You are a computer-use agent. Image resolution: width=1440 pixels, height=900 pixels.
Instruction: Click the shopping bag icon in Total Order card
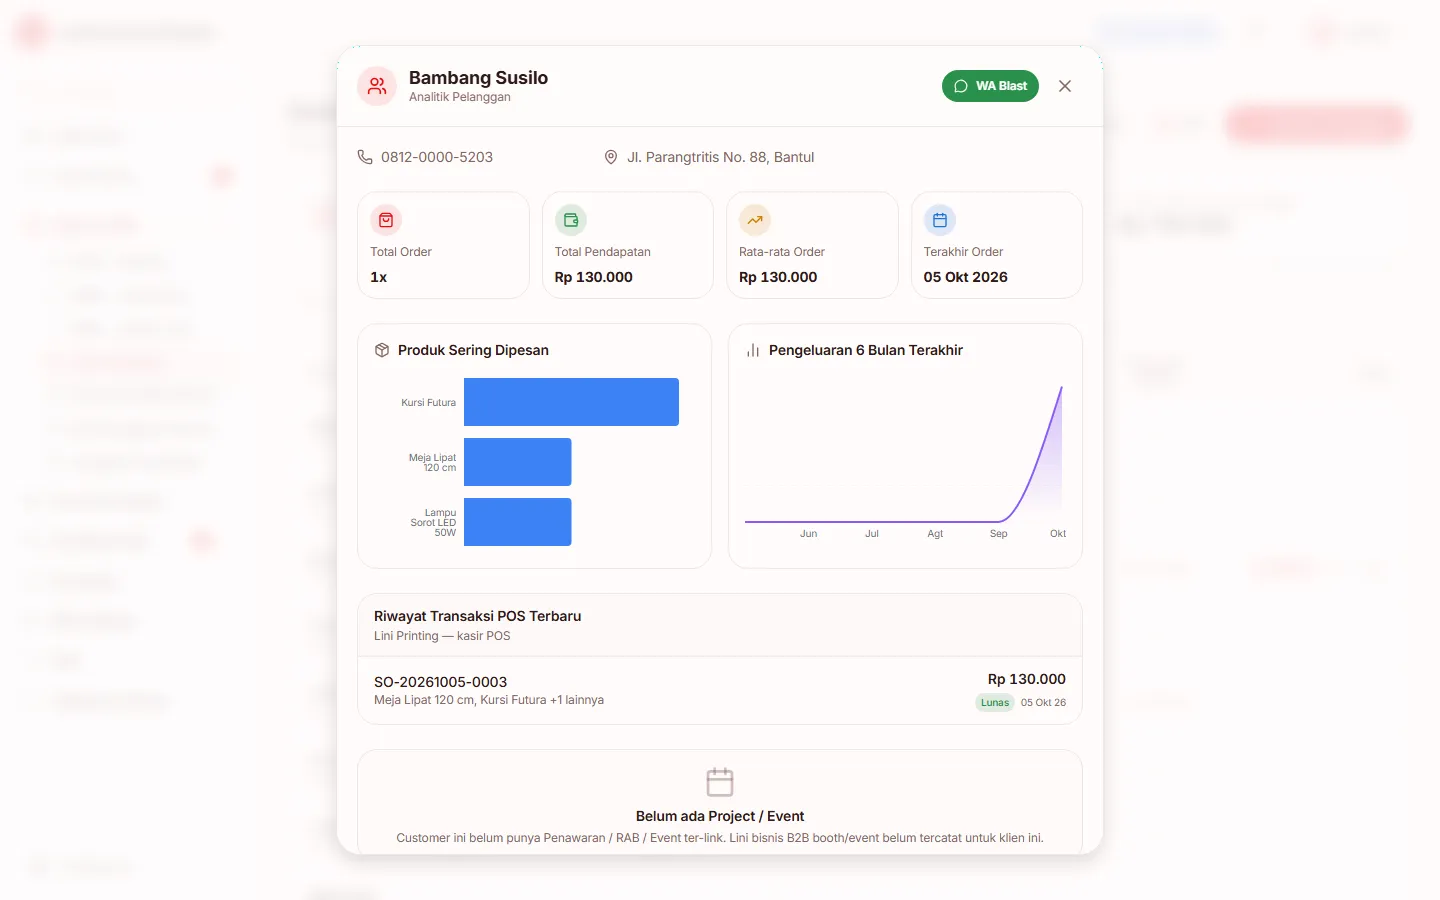point(386,220)
